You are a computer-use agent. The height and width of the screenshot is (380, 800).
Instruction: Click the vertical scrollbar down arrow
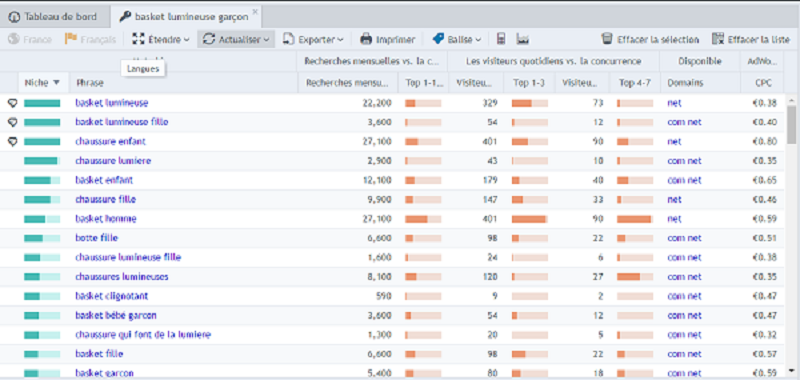coord(791,370)
